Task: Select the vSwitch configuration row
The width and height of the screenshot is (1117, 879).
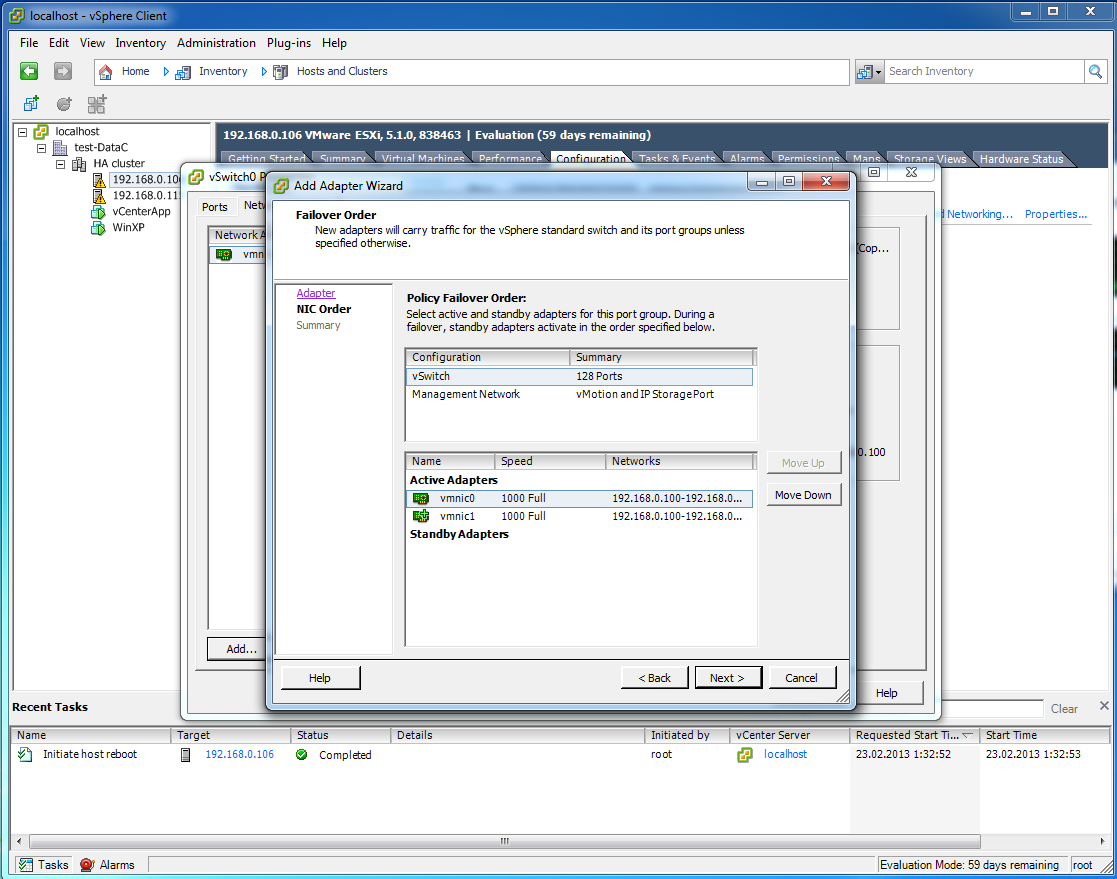Action: pyautogui.click(x=579, y=377)
